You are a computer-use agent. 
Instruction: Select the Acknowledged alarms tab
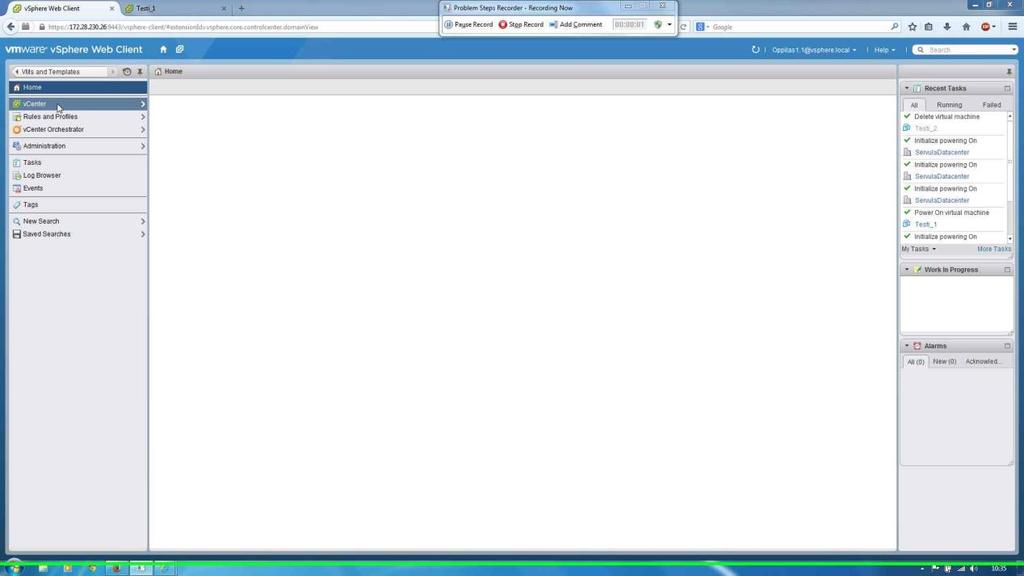(983, 362)
